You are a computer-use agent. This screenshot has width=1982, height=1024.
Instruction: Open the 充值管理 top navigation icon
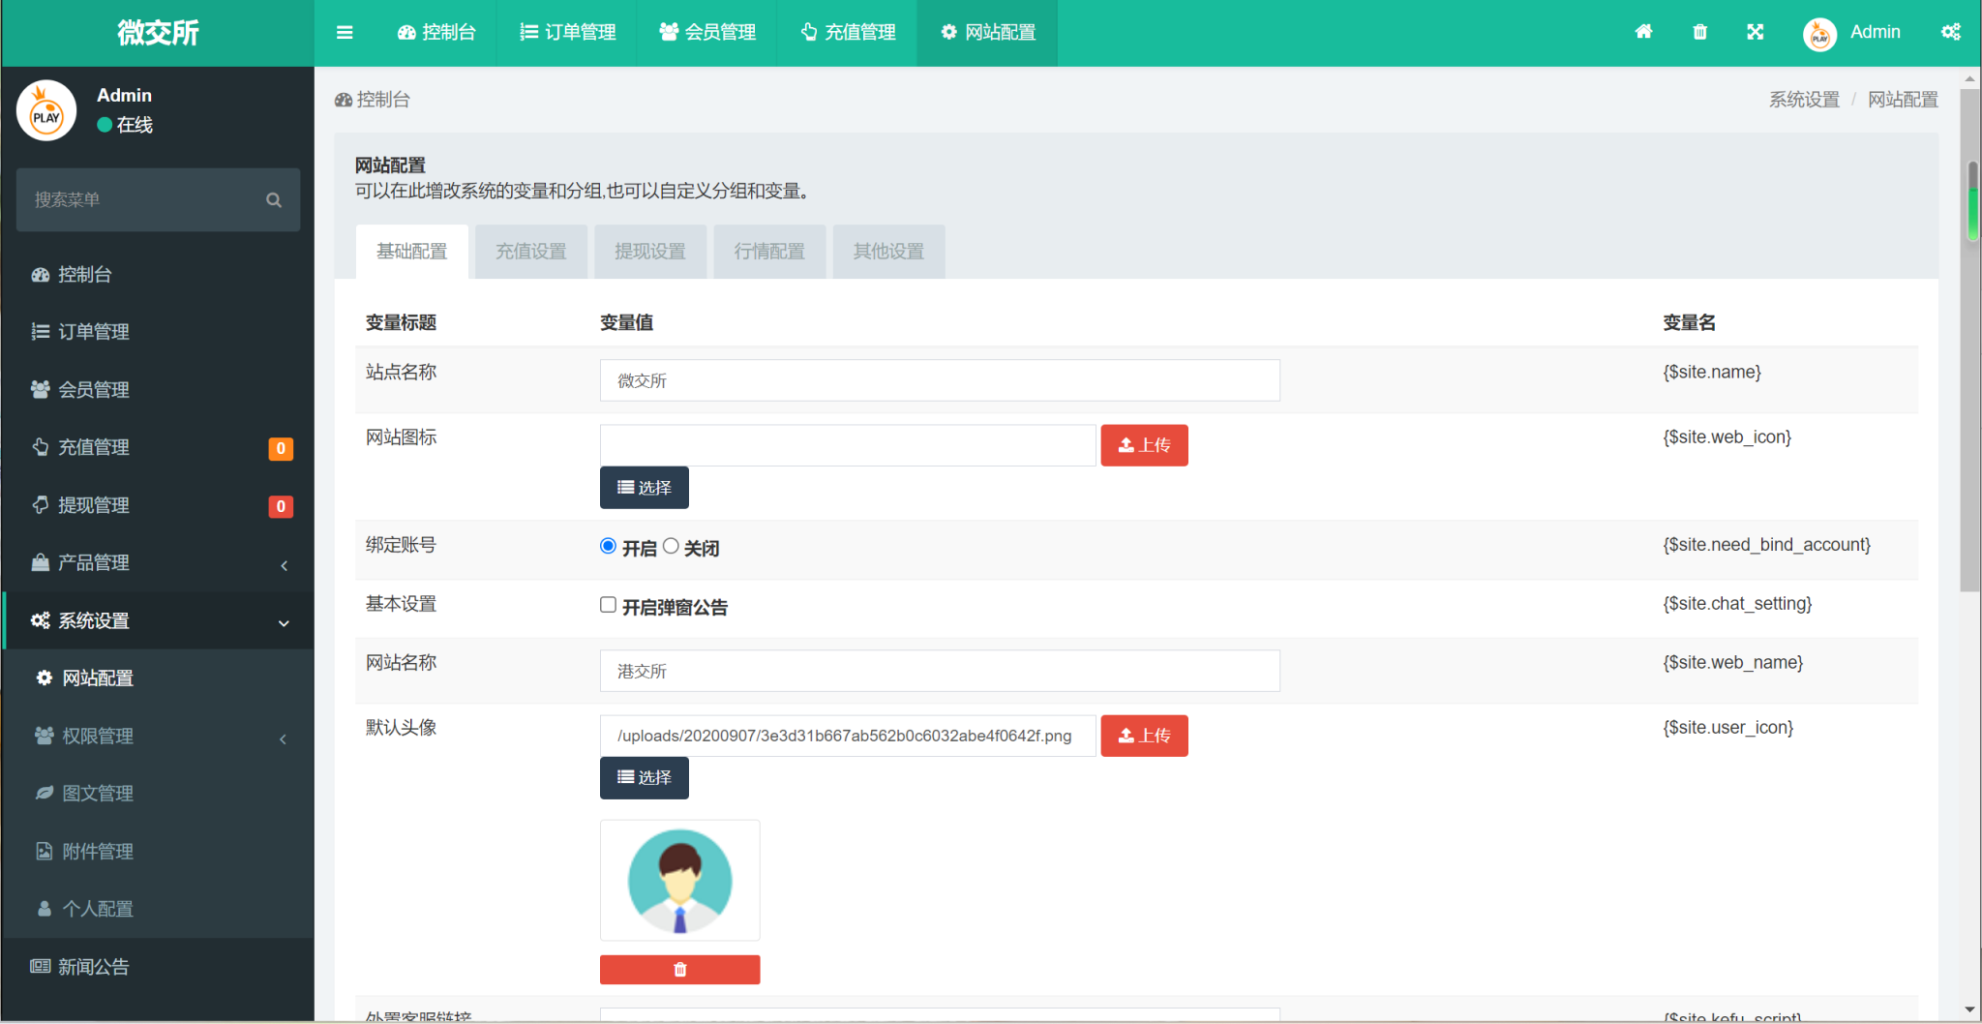coord(846,31)
